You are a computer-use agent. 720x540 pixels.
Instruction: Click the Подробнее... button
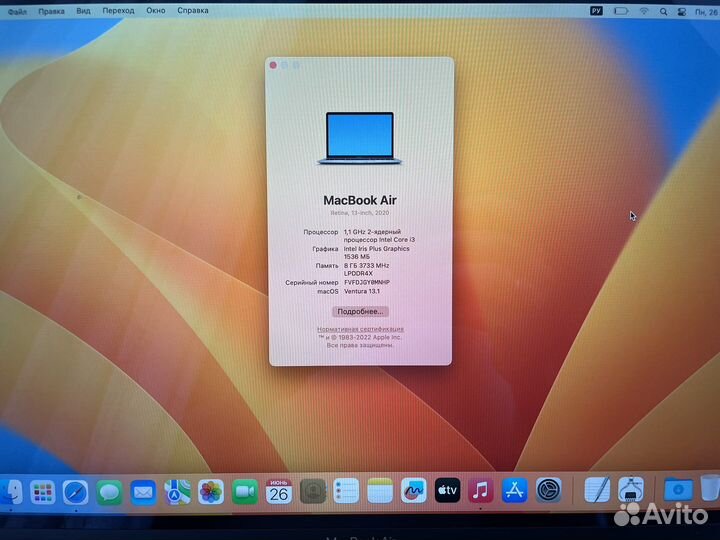[360, 311]
